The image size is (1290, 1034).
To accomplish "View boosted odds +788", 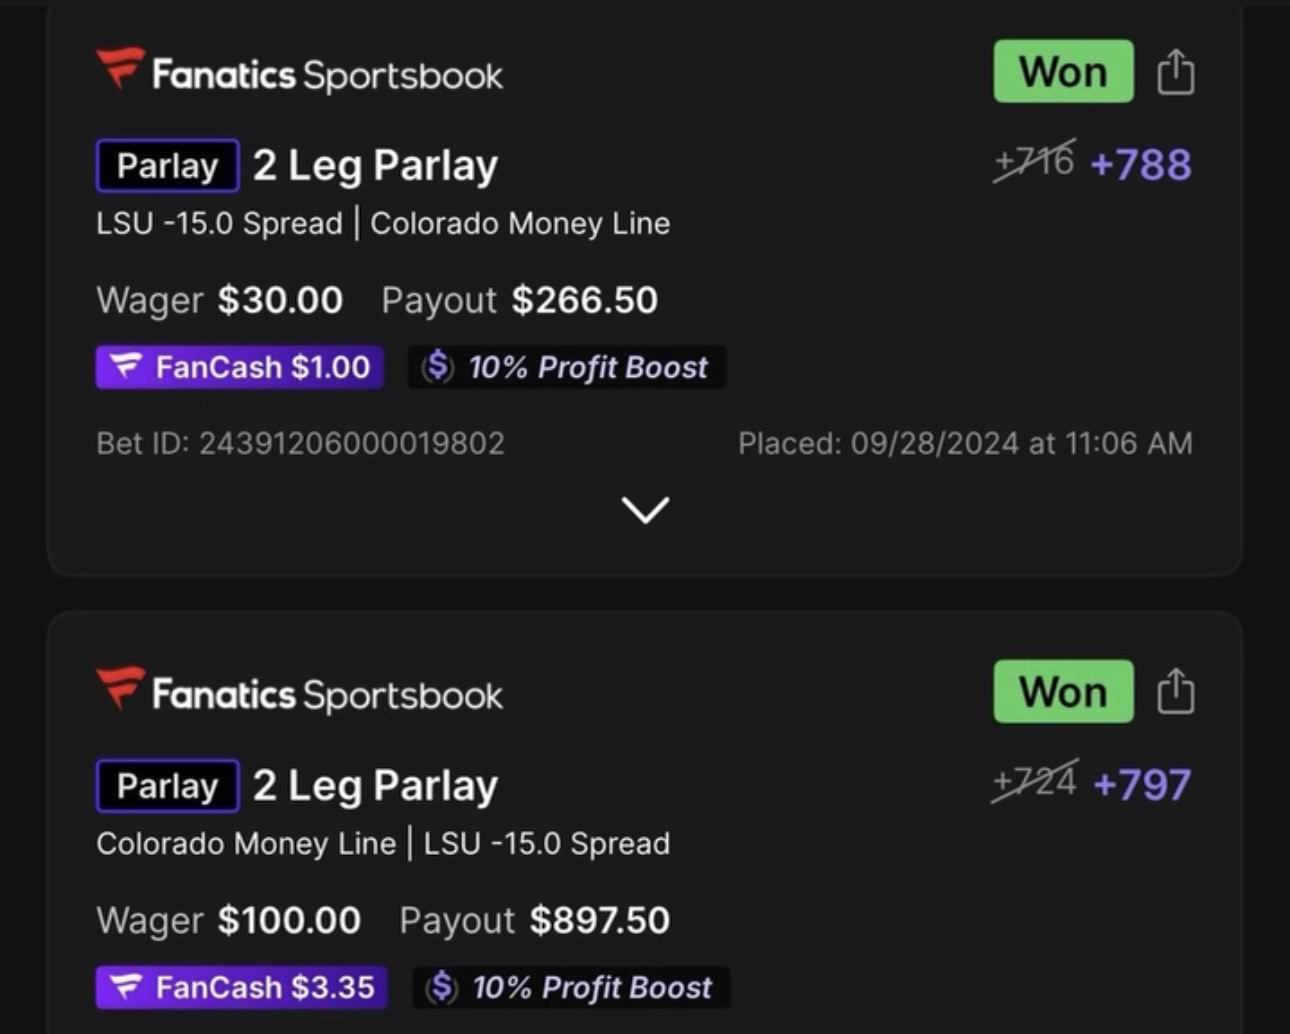I will click(1141, 165).
